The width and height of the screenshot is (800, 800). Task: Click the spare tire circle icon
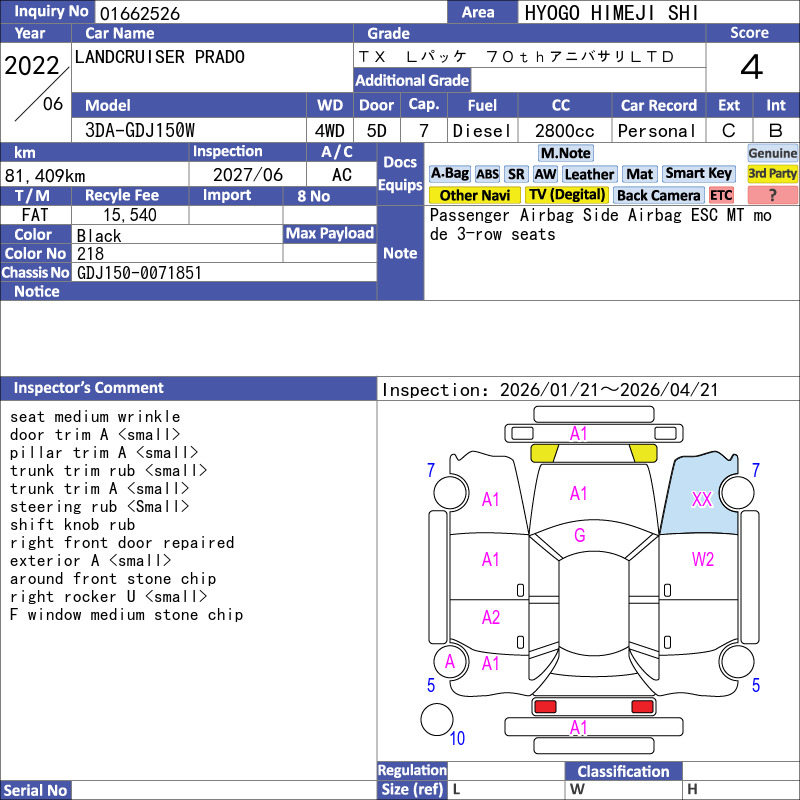pos(435,720)
